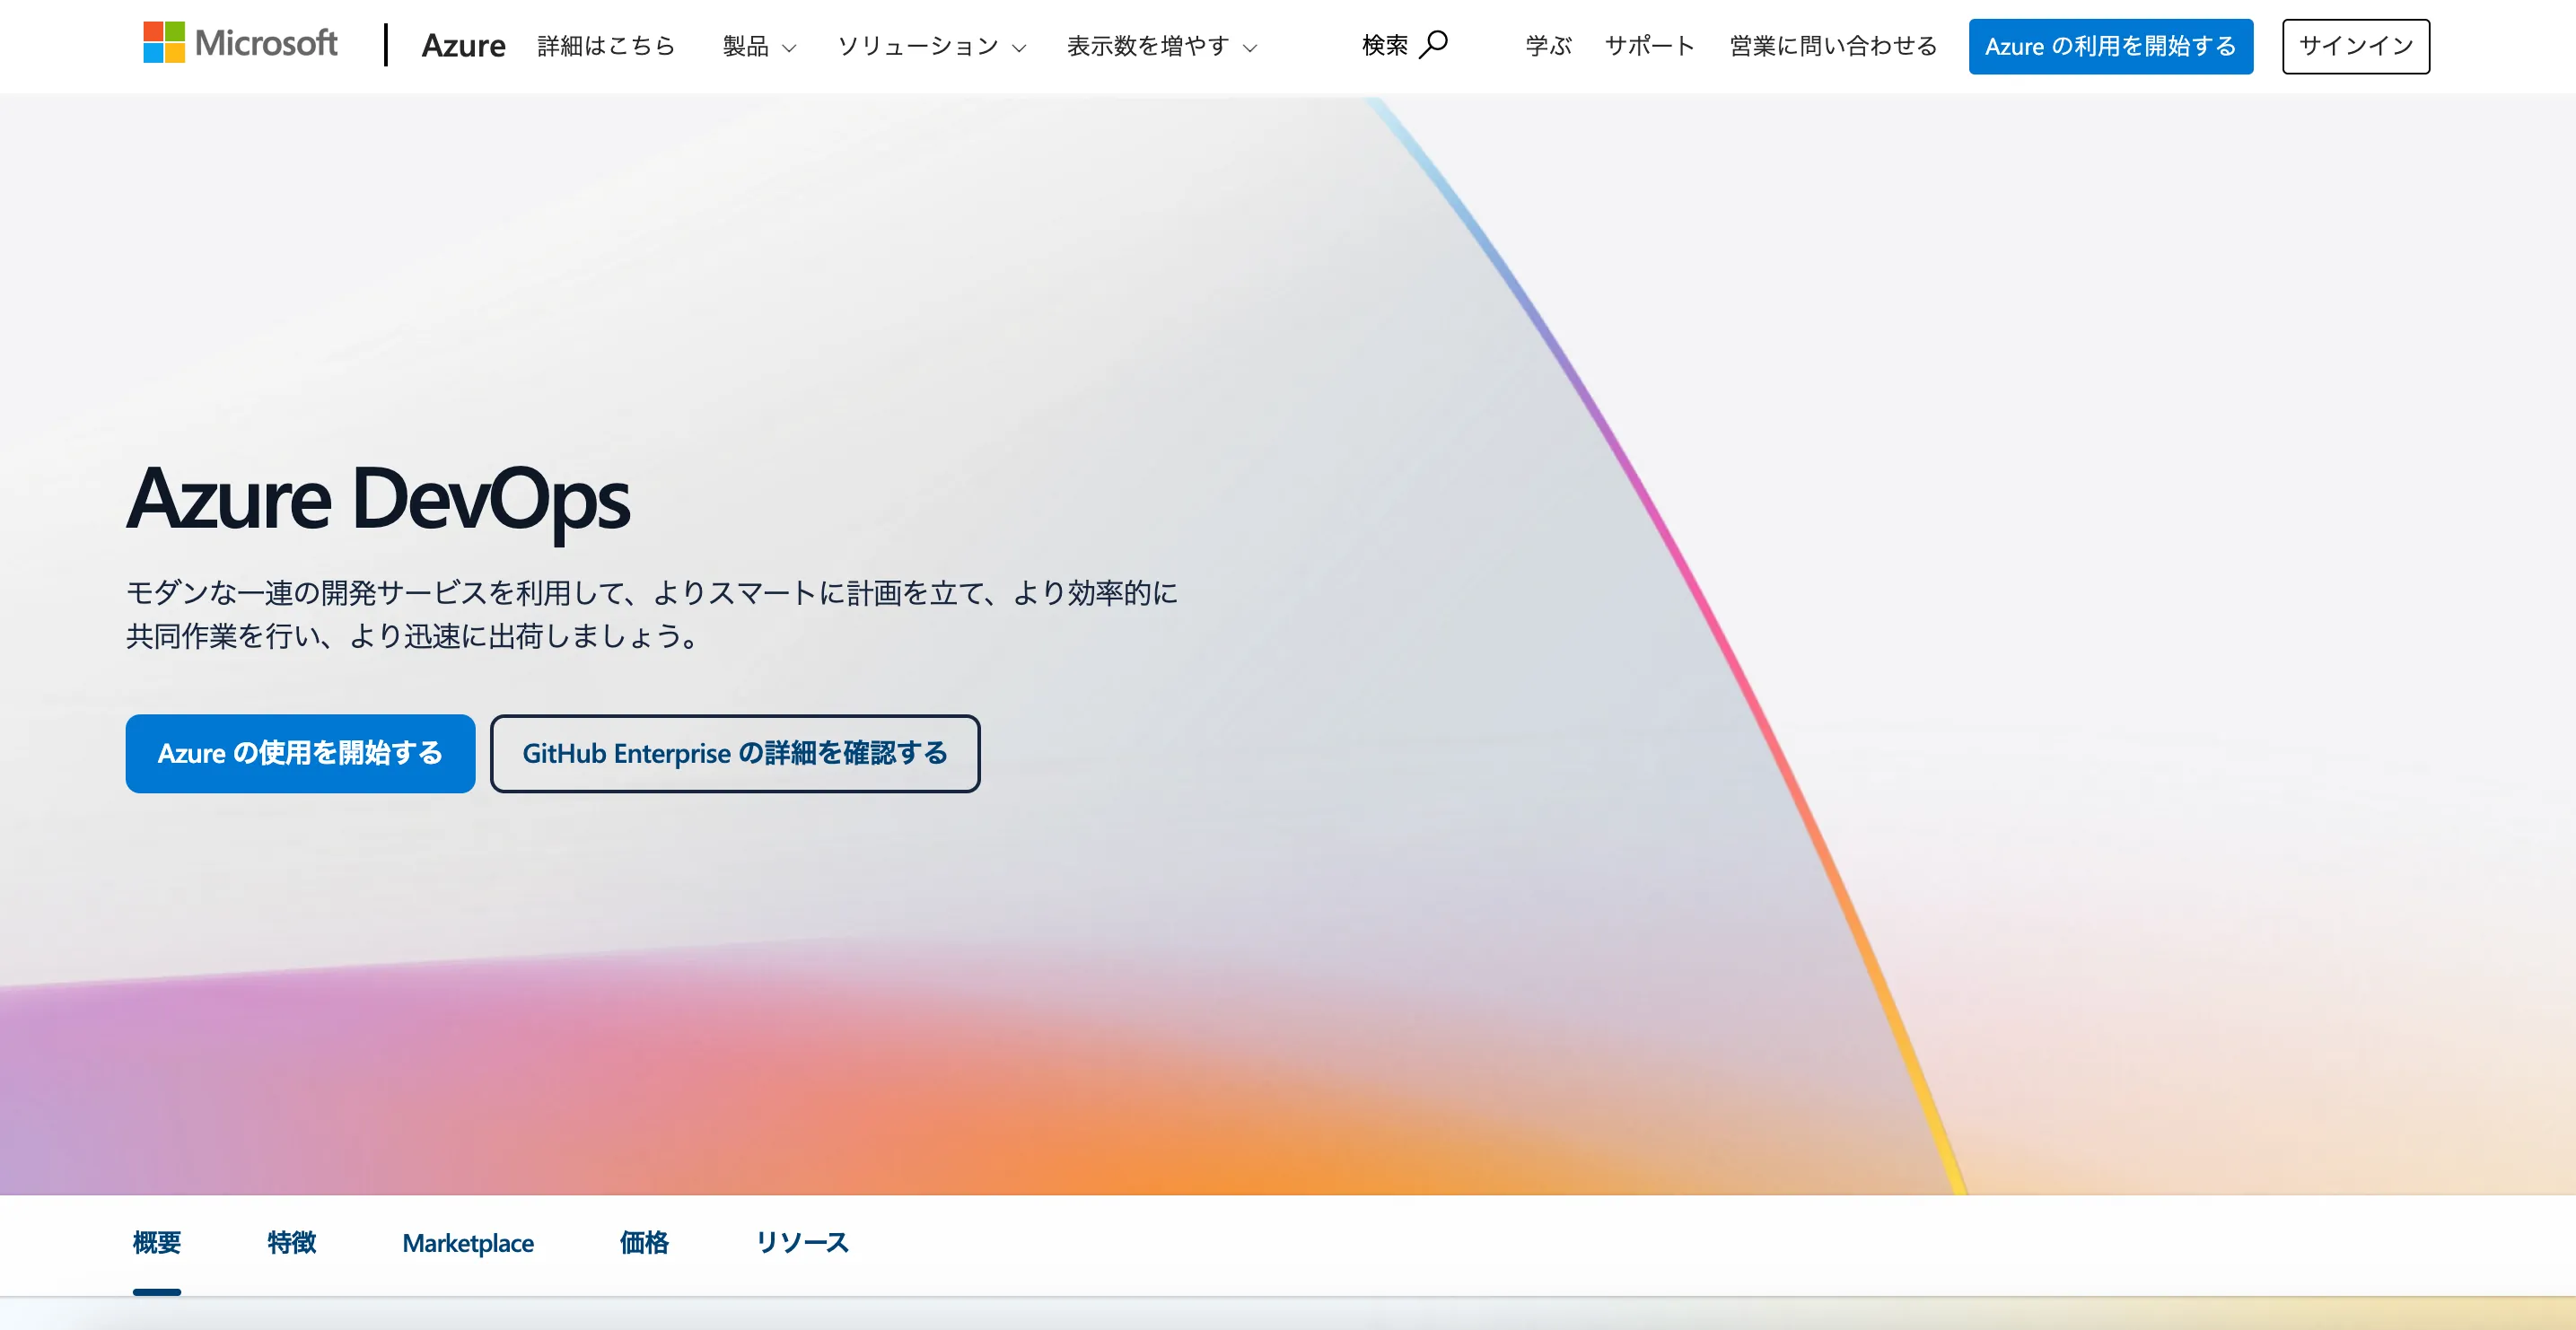The width and height of the screenshot is (2576, 1330).
Task: Switch to the Marketplace tab
Action: (x=468, y=1243)
